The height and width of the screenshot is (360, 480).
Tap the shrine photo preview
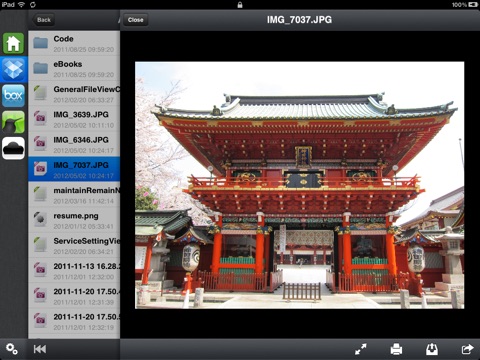click(299, 185)
